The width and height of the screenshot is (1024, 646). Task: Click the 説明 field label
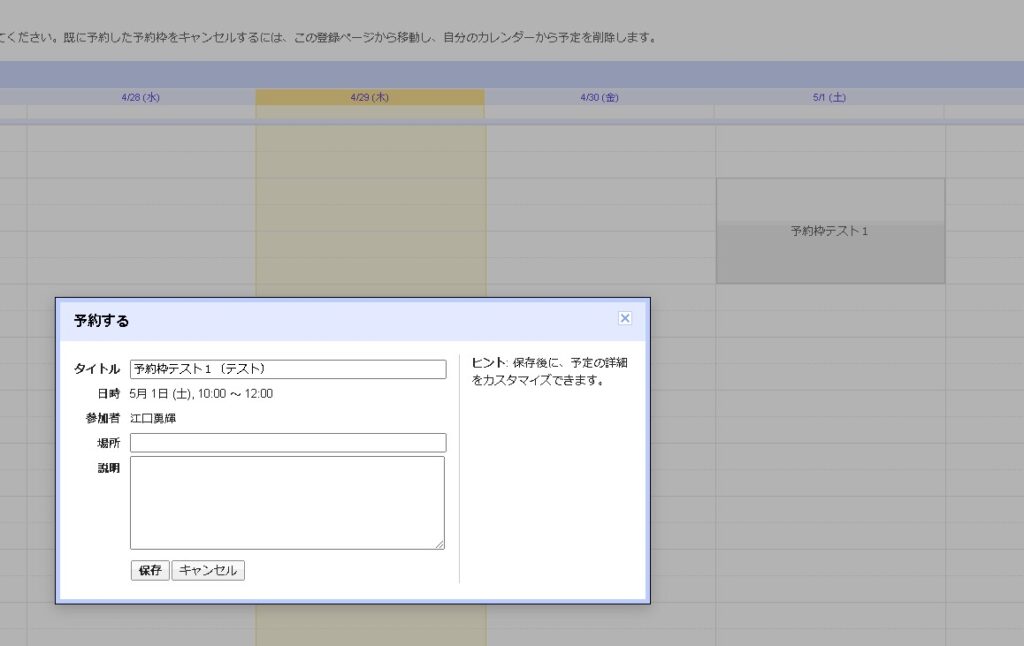[x=108, y=467]
